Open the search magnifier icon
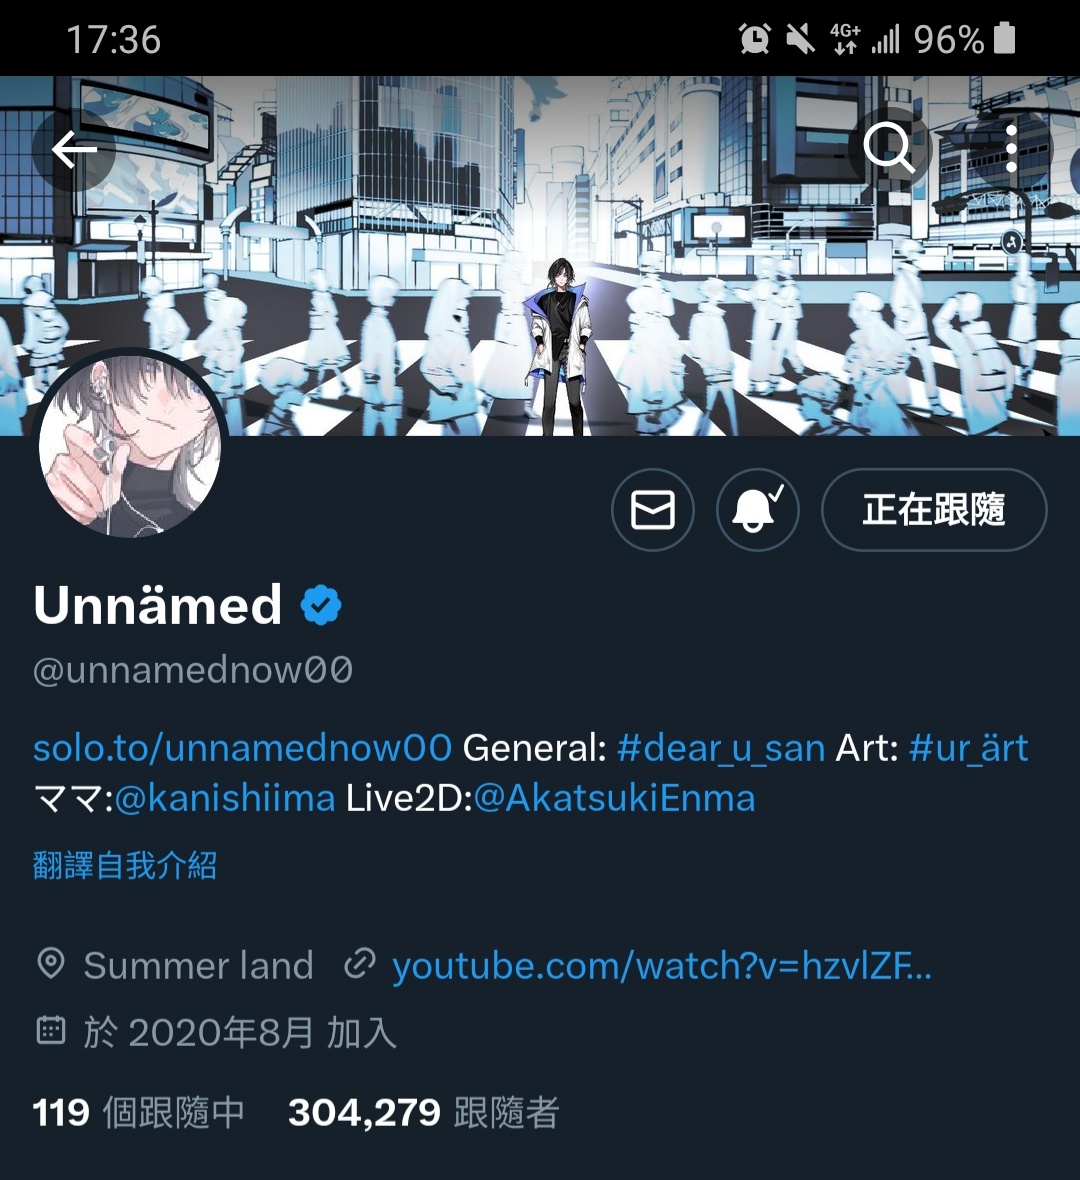1080x1180 pixels. click(888, 148)
